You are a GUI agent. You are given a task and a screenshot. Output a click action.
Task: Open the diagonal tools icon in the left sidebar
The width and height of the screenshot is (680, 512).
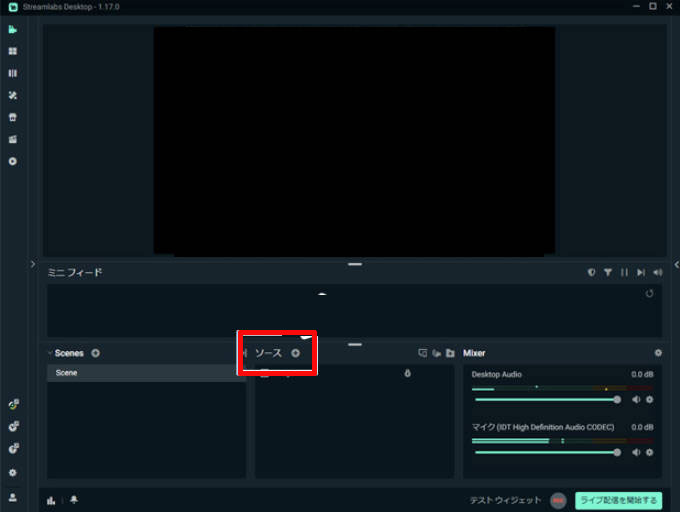[13, 95]
